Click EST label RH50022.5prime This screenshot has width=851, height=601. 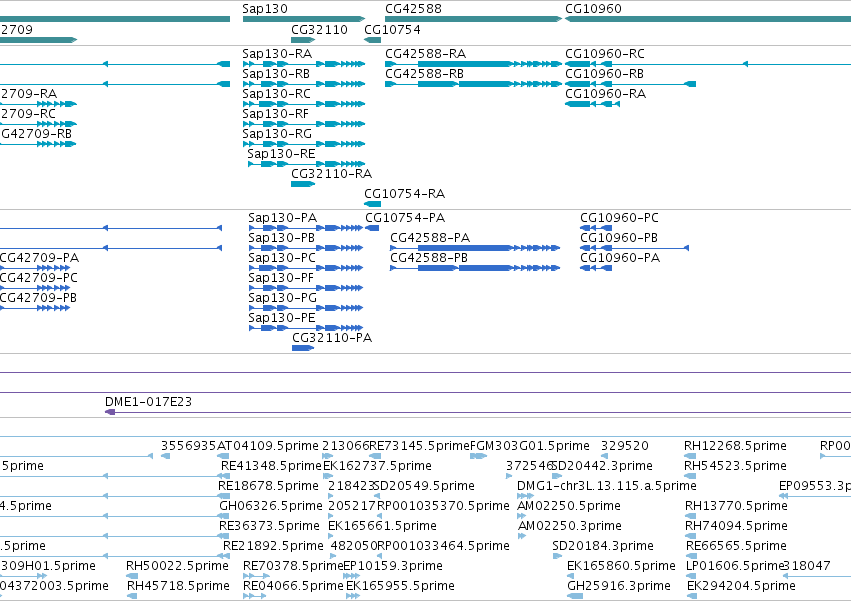[x=177, y=566]
